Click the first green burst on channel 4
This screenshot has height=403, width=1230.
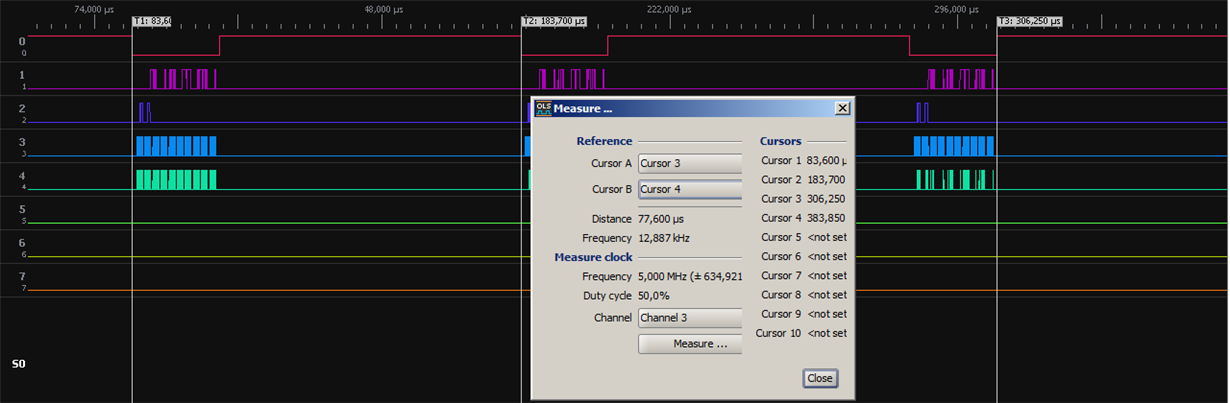point(176,180)
